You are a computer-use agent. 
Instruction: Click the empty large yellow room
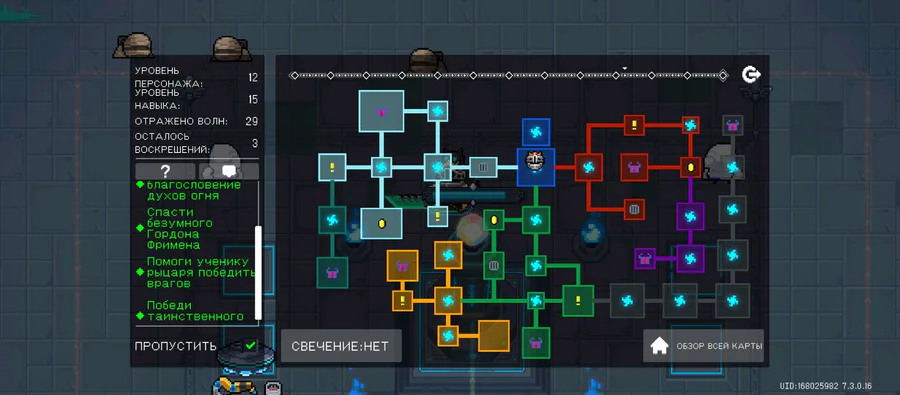(x=494, y=335)
